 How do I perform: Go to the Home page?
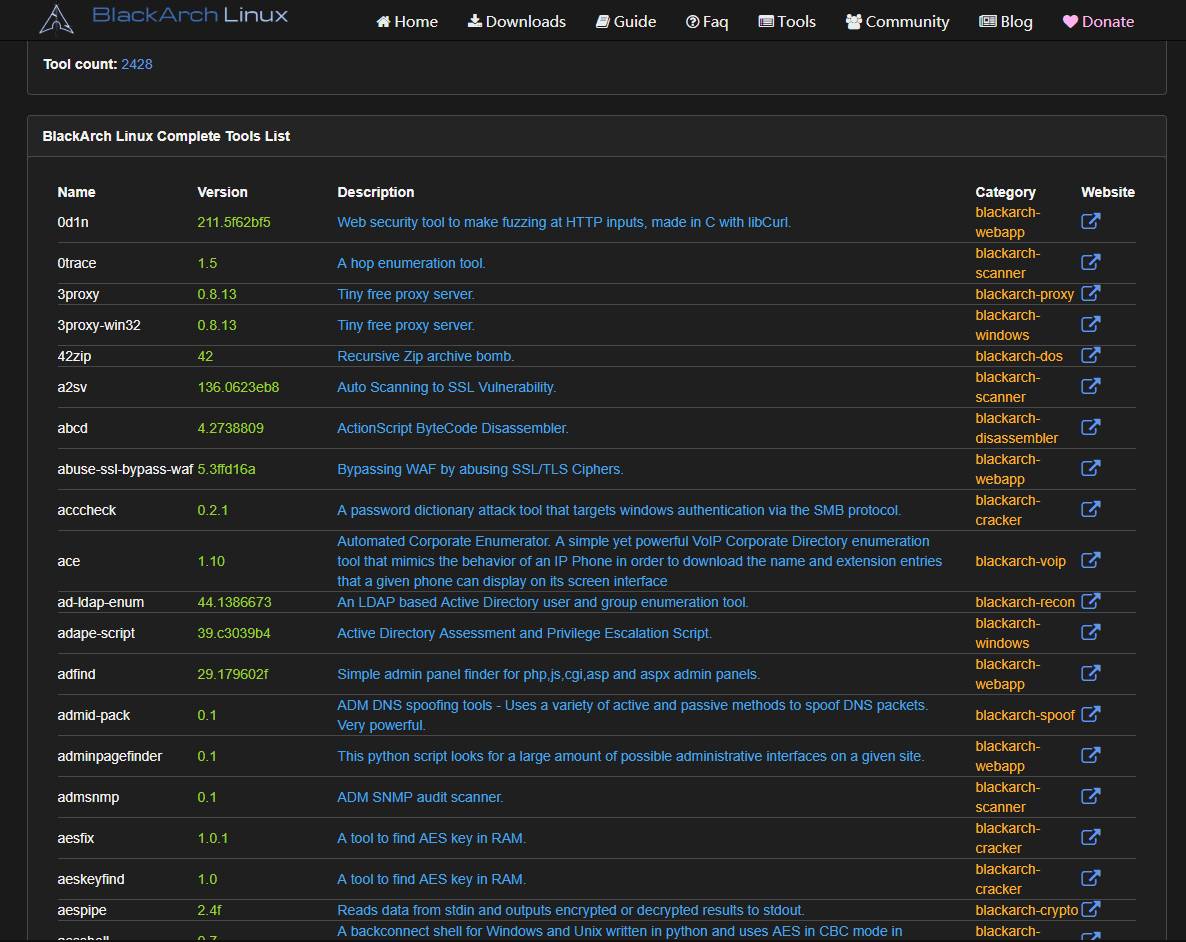407,21
